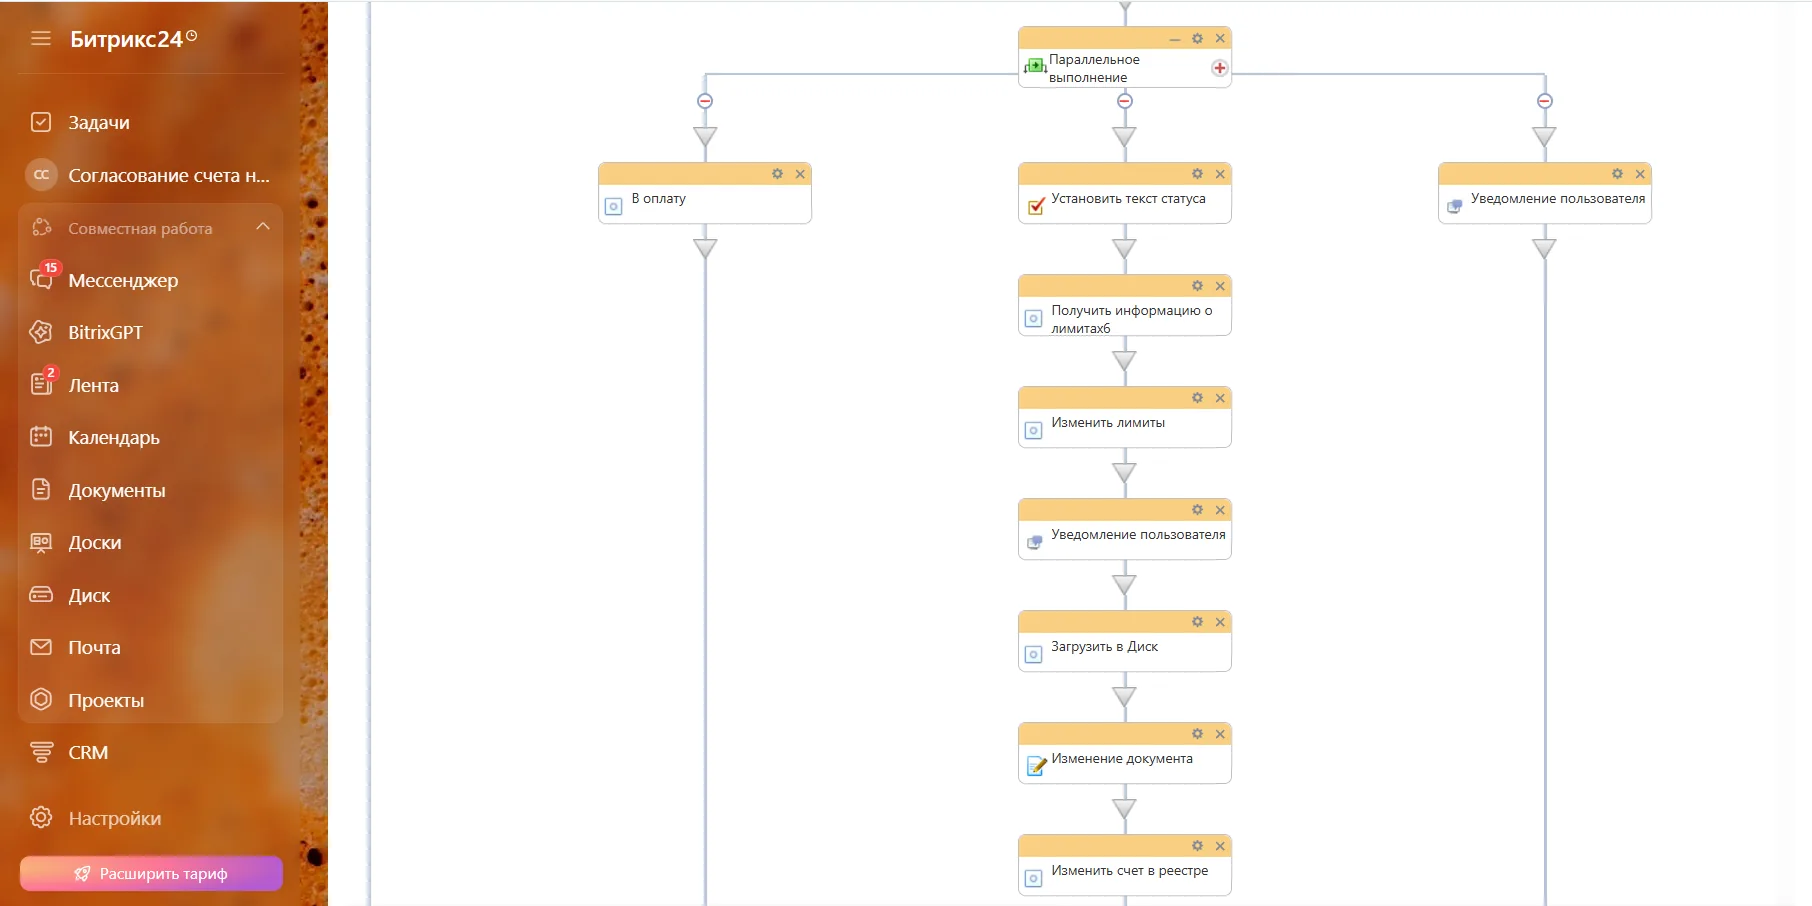
Task: Open gear settings of 'Изменение документа' block
Action: tap(1197, 734)
